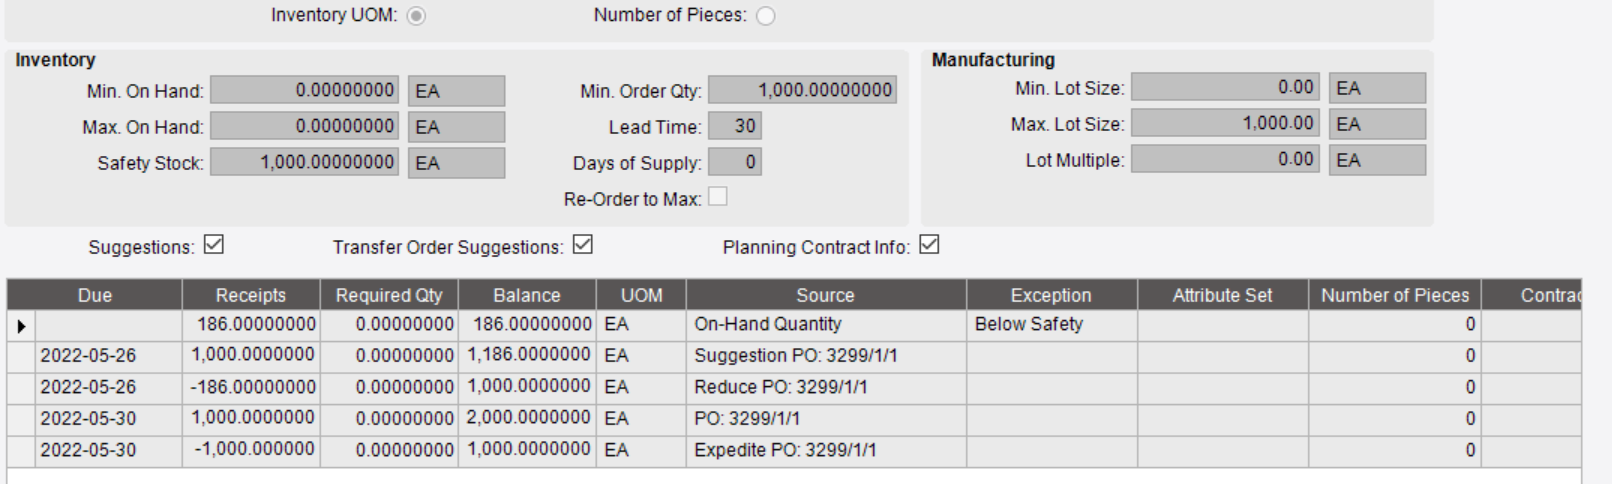Click the Attribute Set column header
The width and height of the screenshot is (1612, 484).
[x=1223, y=295]
